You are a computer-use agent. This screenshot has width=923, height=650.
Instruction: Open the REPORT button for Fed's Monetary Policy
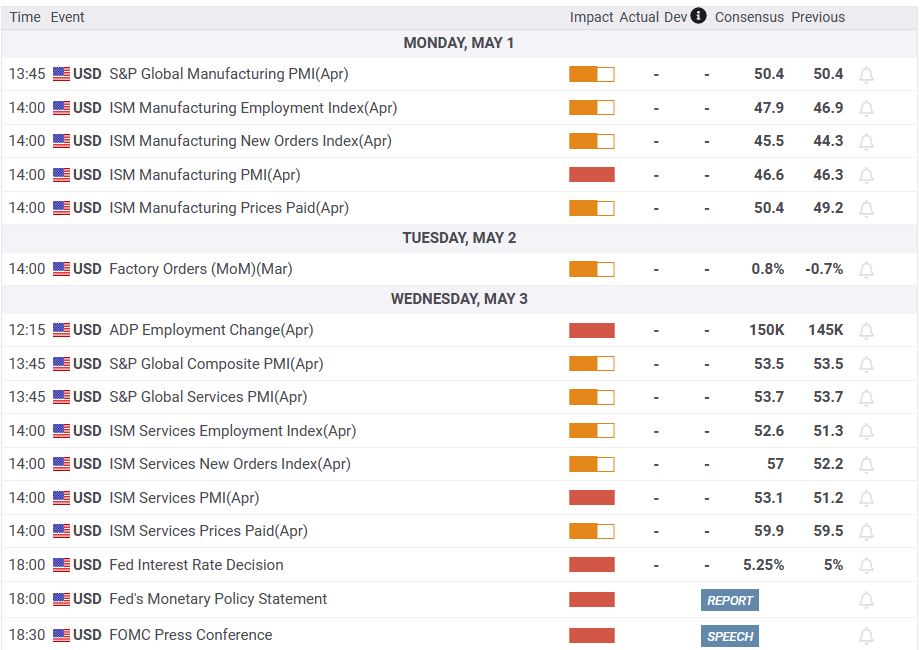730,600
